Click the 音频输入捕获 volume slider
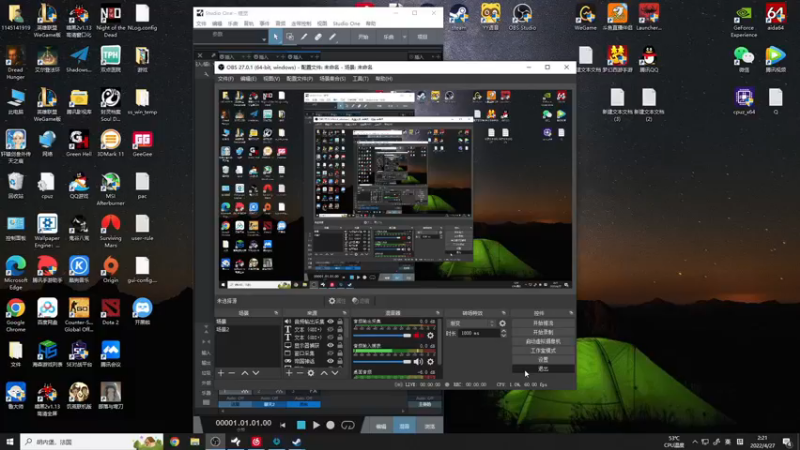The height and width of the screenshot is (450, 800). 382,361
